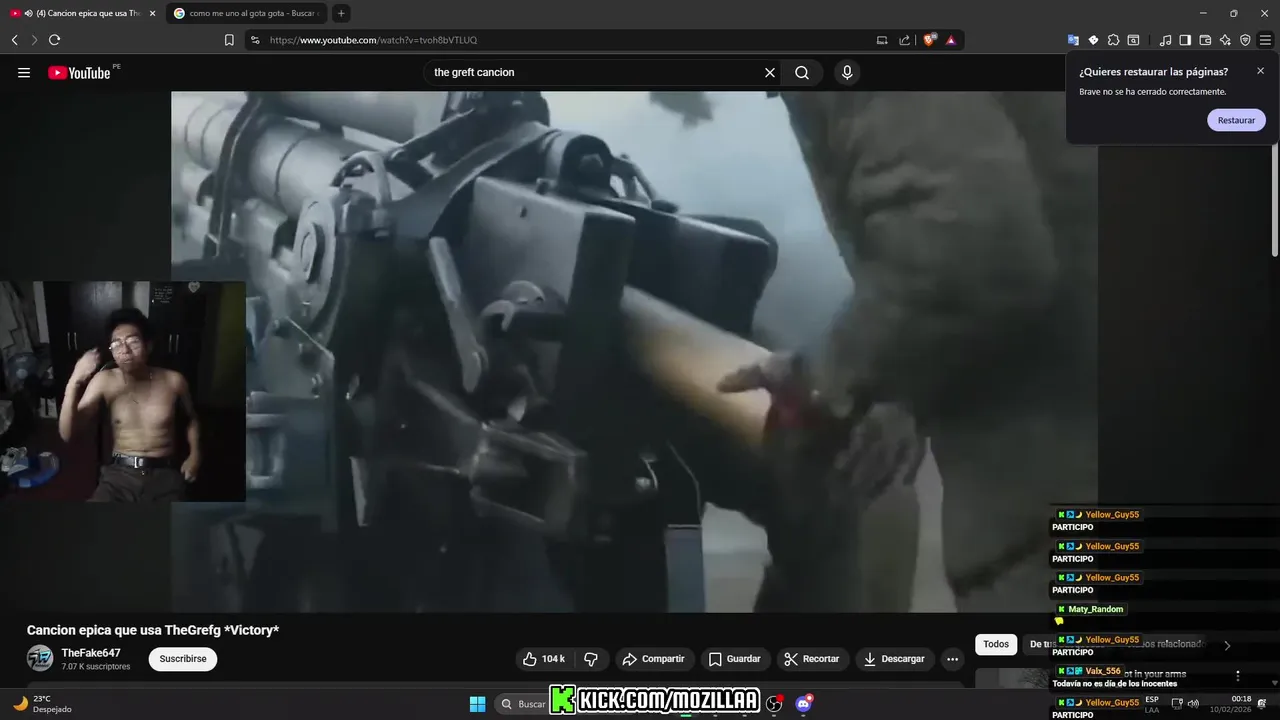
Task: Like the video with 104 k thumbs up
Action: tap(543, 659)
